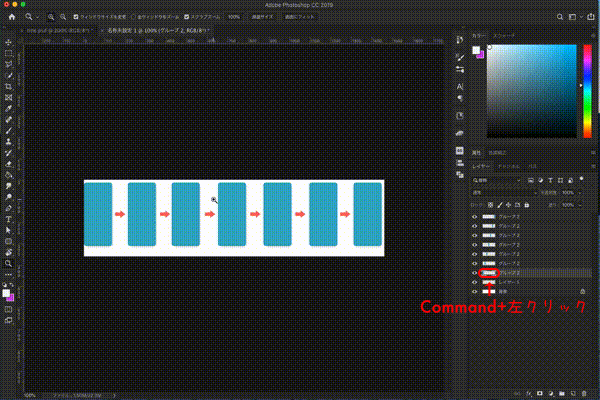The image size is (600, 400).
Task: Click the highlighted グループ 2 layer thumbnail
Action: [x=489, y=272]
